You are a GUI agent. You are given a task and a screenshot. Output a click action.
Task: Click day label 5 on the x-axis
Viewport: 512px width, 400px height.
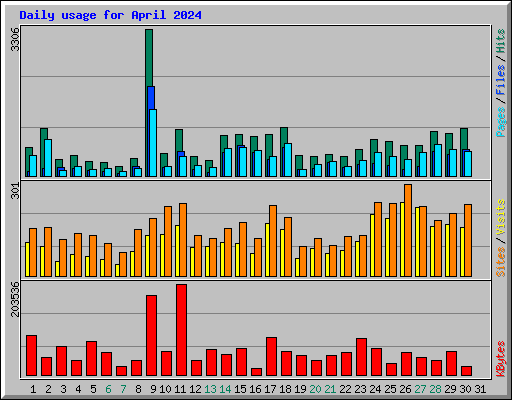pyautogui.click(x=93, y=389)
